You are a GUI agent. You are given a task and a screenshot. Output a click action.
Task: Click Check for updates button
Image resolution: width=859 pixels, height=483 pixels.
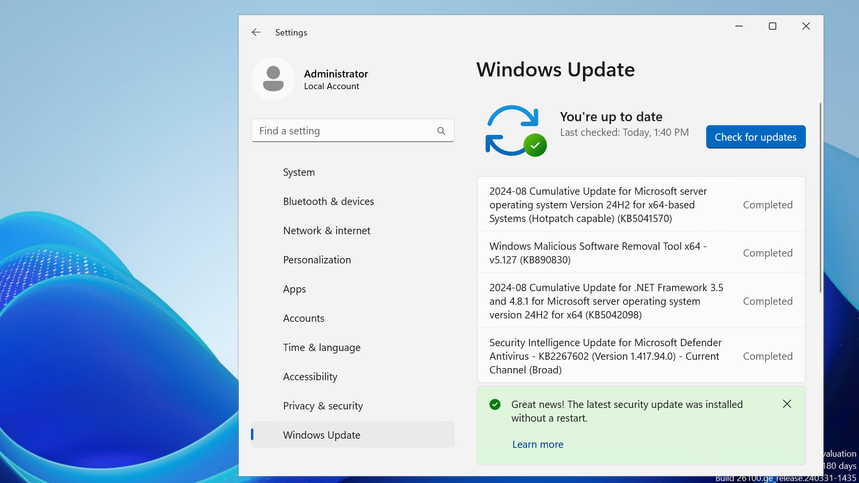(755, 137)
